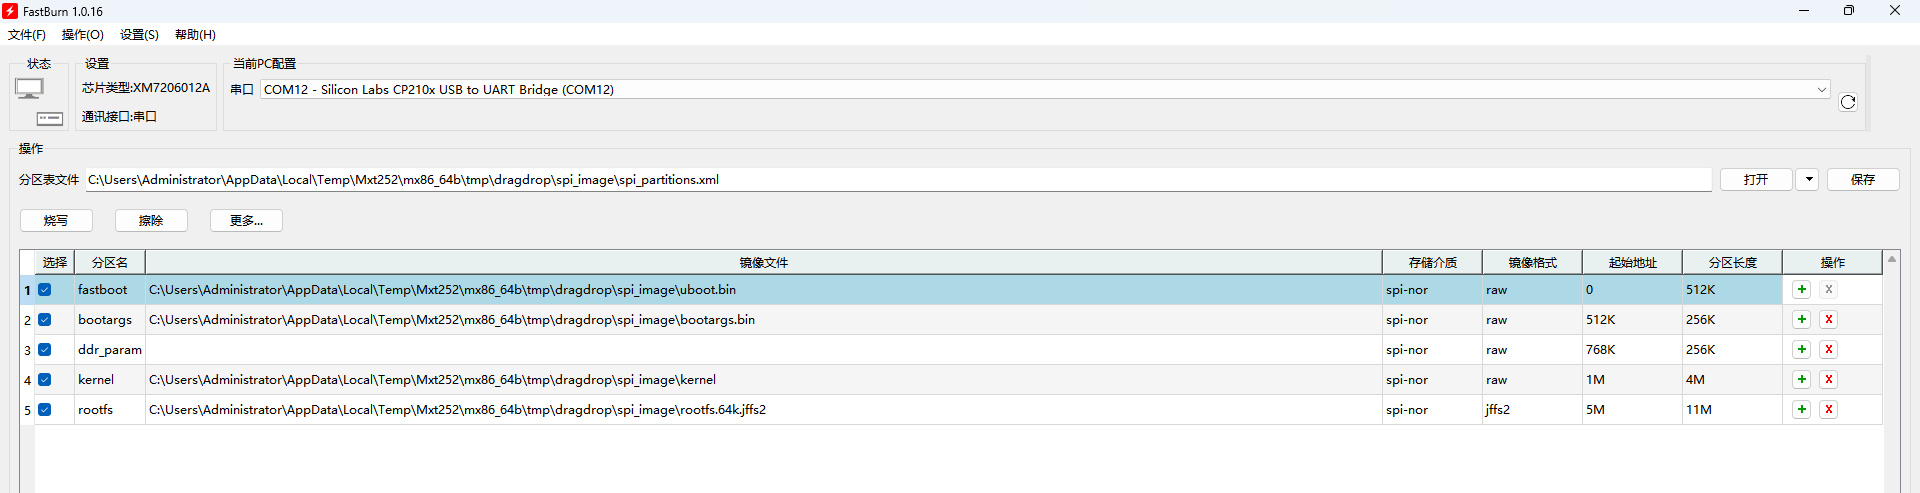The width and height of the screenshot is (1920, 493).
Task: Click the rootfs partition name cell
Action: point(110,410)
